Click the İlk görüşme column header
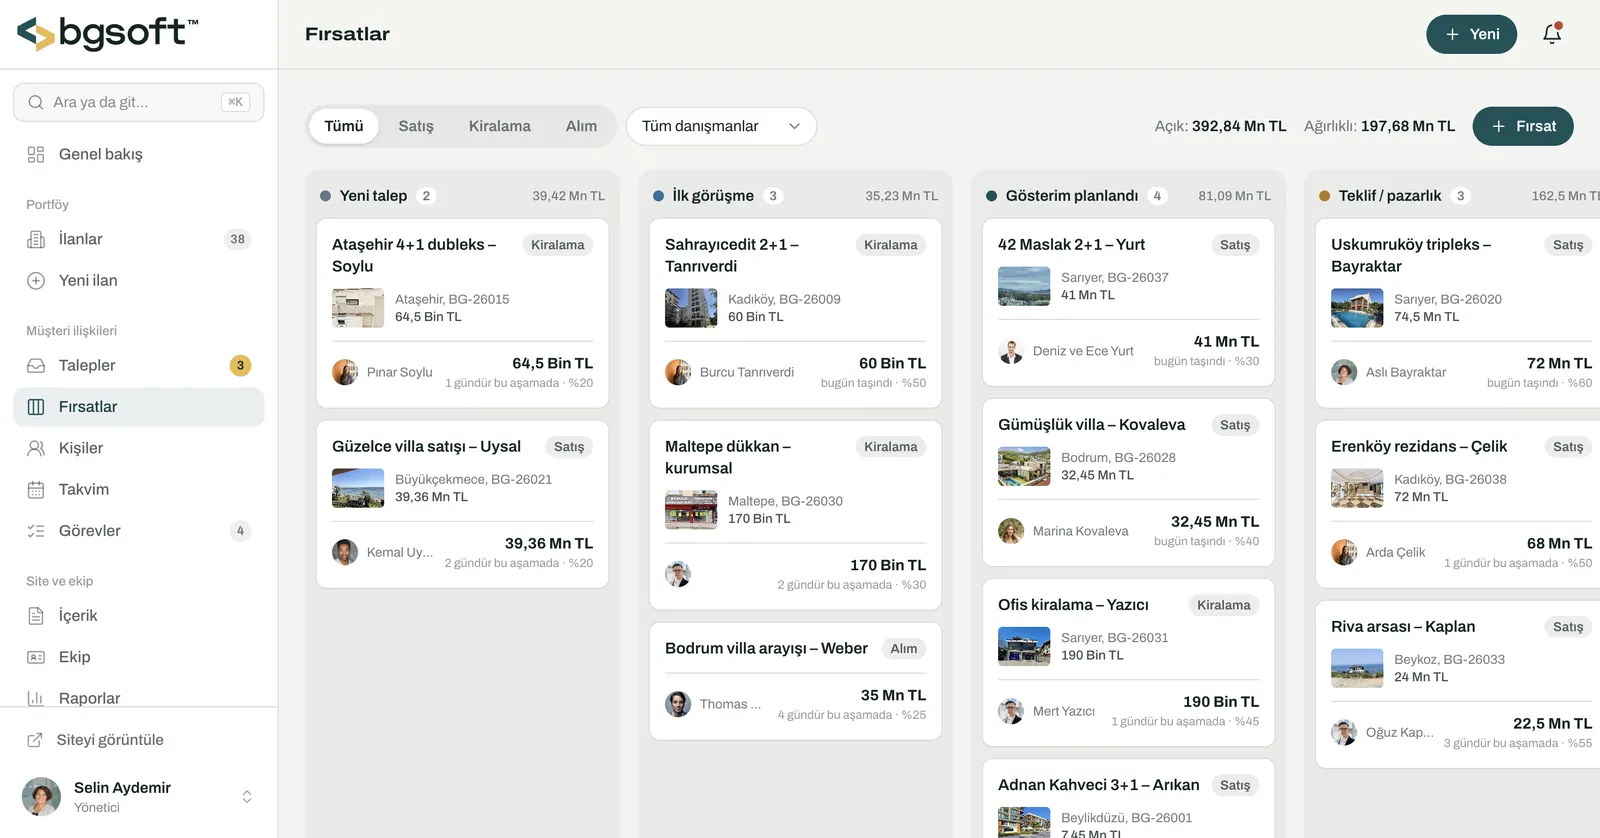The height and width of the screenshot is (838, 1600). point(796,196)
